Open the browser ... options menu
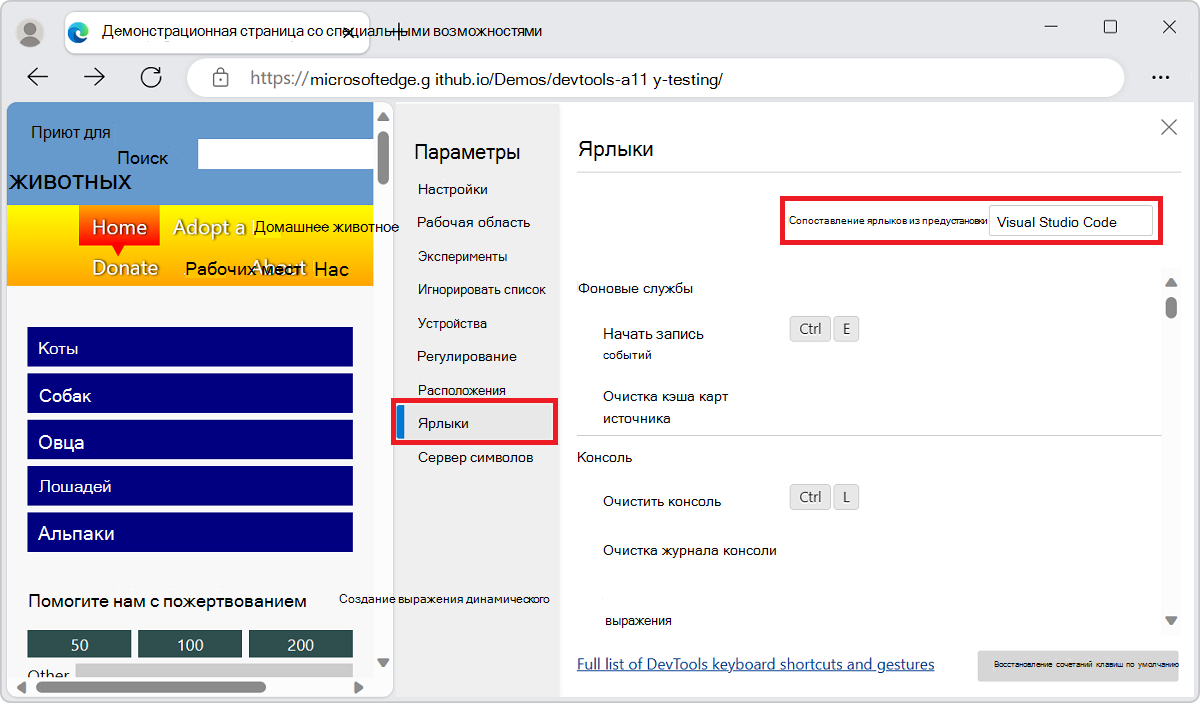Screen dimensions: 1200x703 coord(1161,76)
